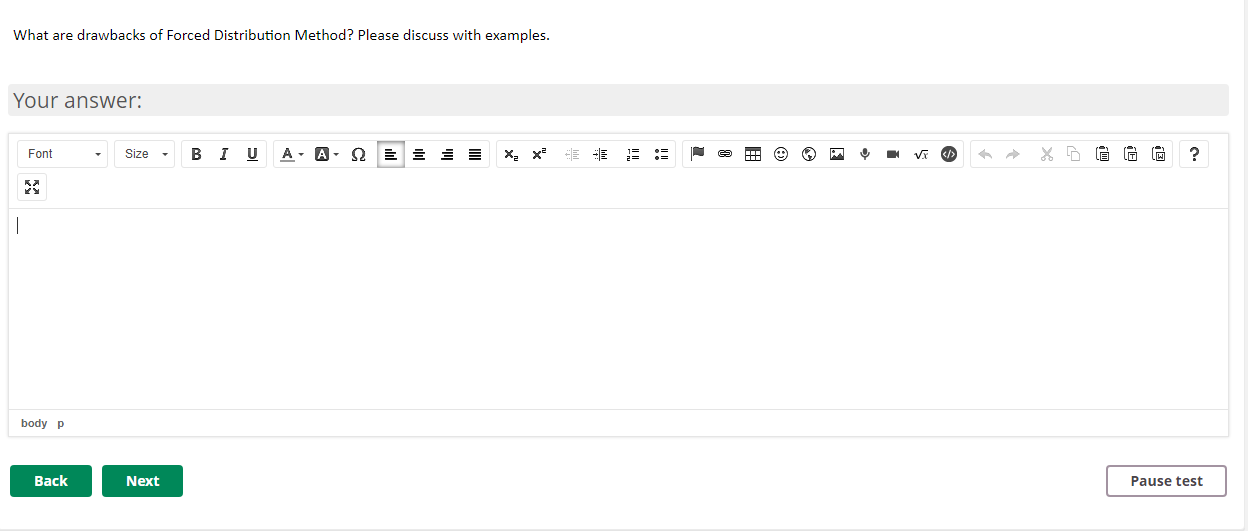Open the Size dropdown
The width and height of the screenshot is (1248, 531).
click(145, 154)
